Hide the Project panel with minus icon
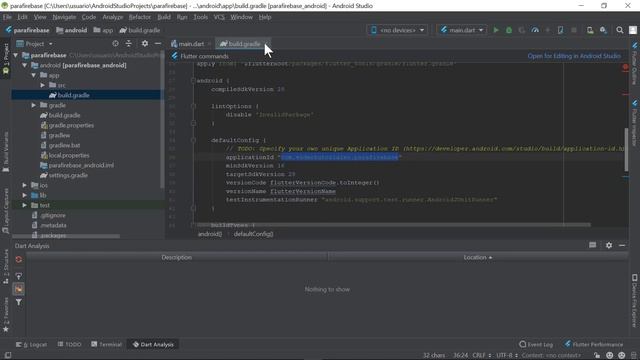 (x=158, y=43)
